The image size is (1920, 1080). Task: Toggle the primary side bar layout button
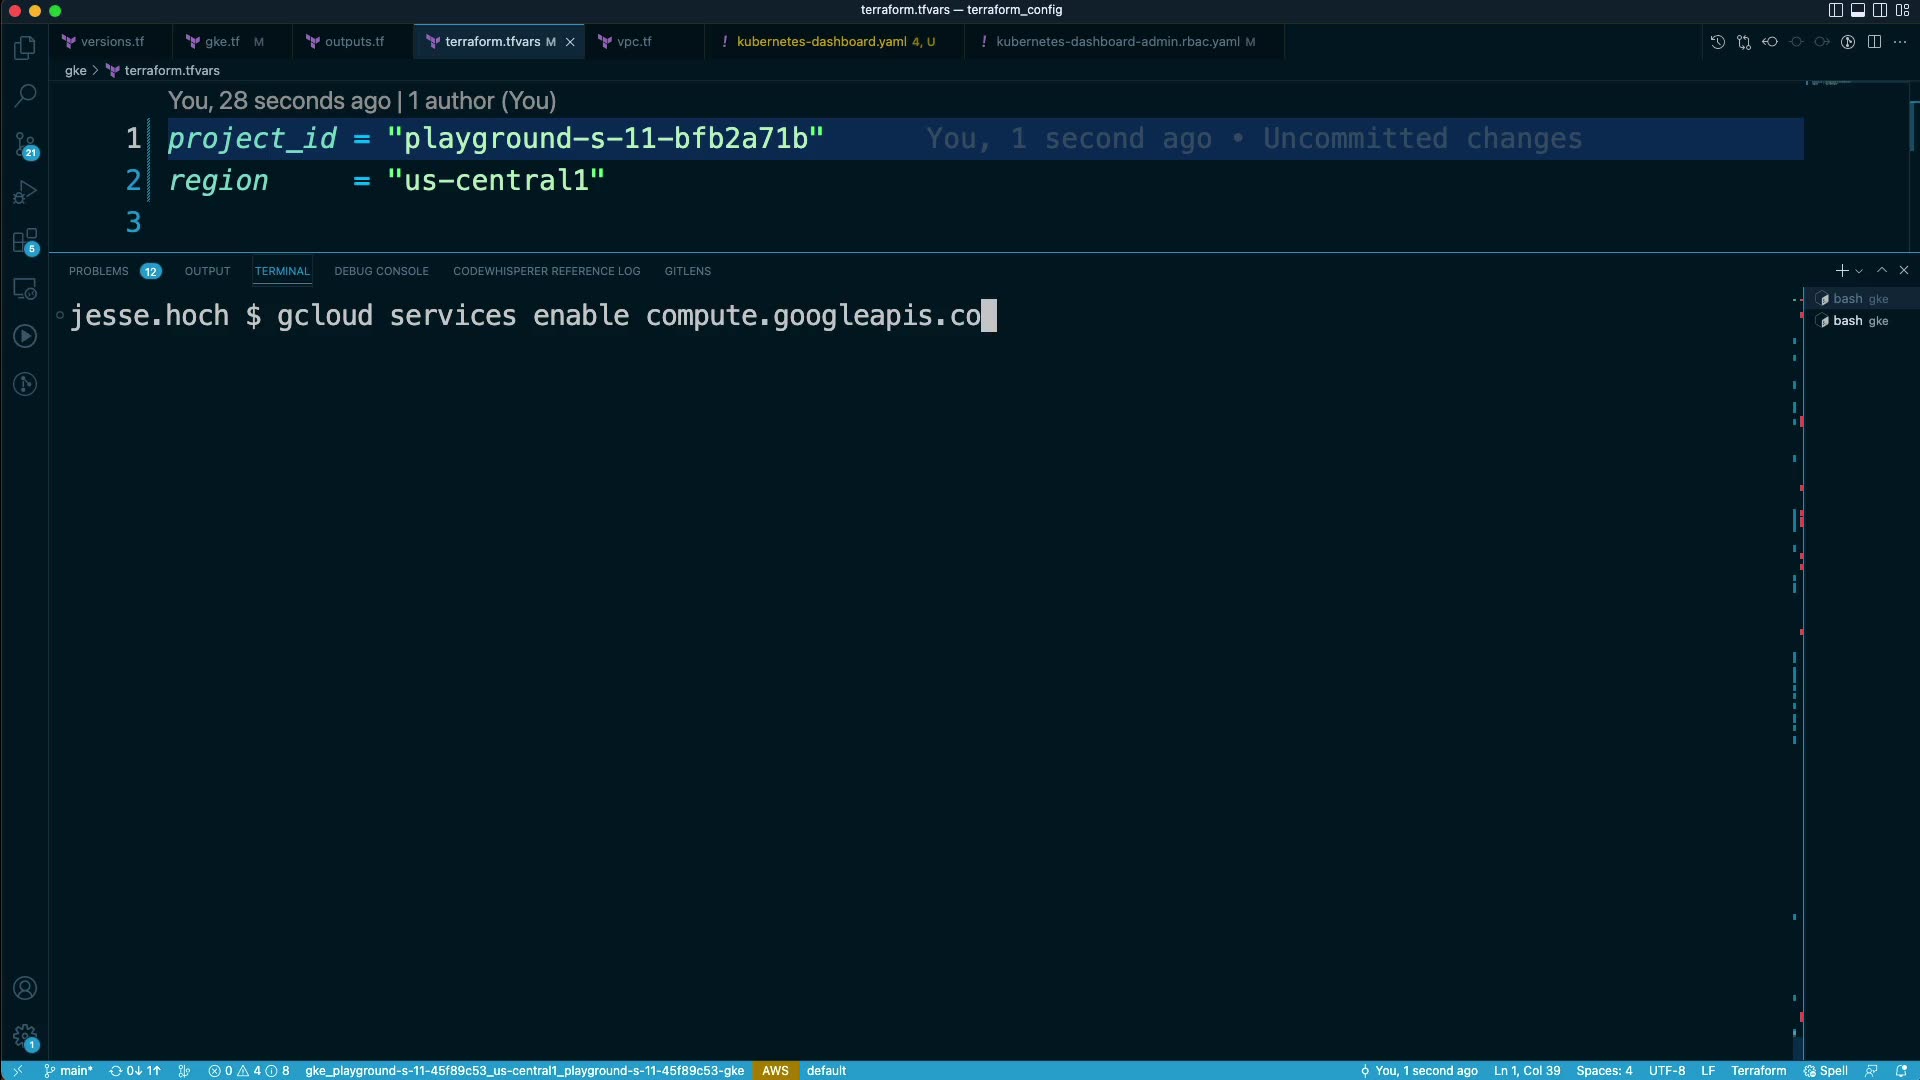coord(1836,10)
